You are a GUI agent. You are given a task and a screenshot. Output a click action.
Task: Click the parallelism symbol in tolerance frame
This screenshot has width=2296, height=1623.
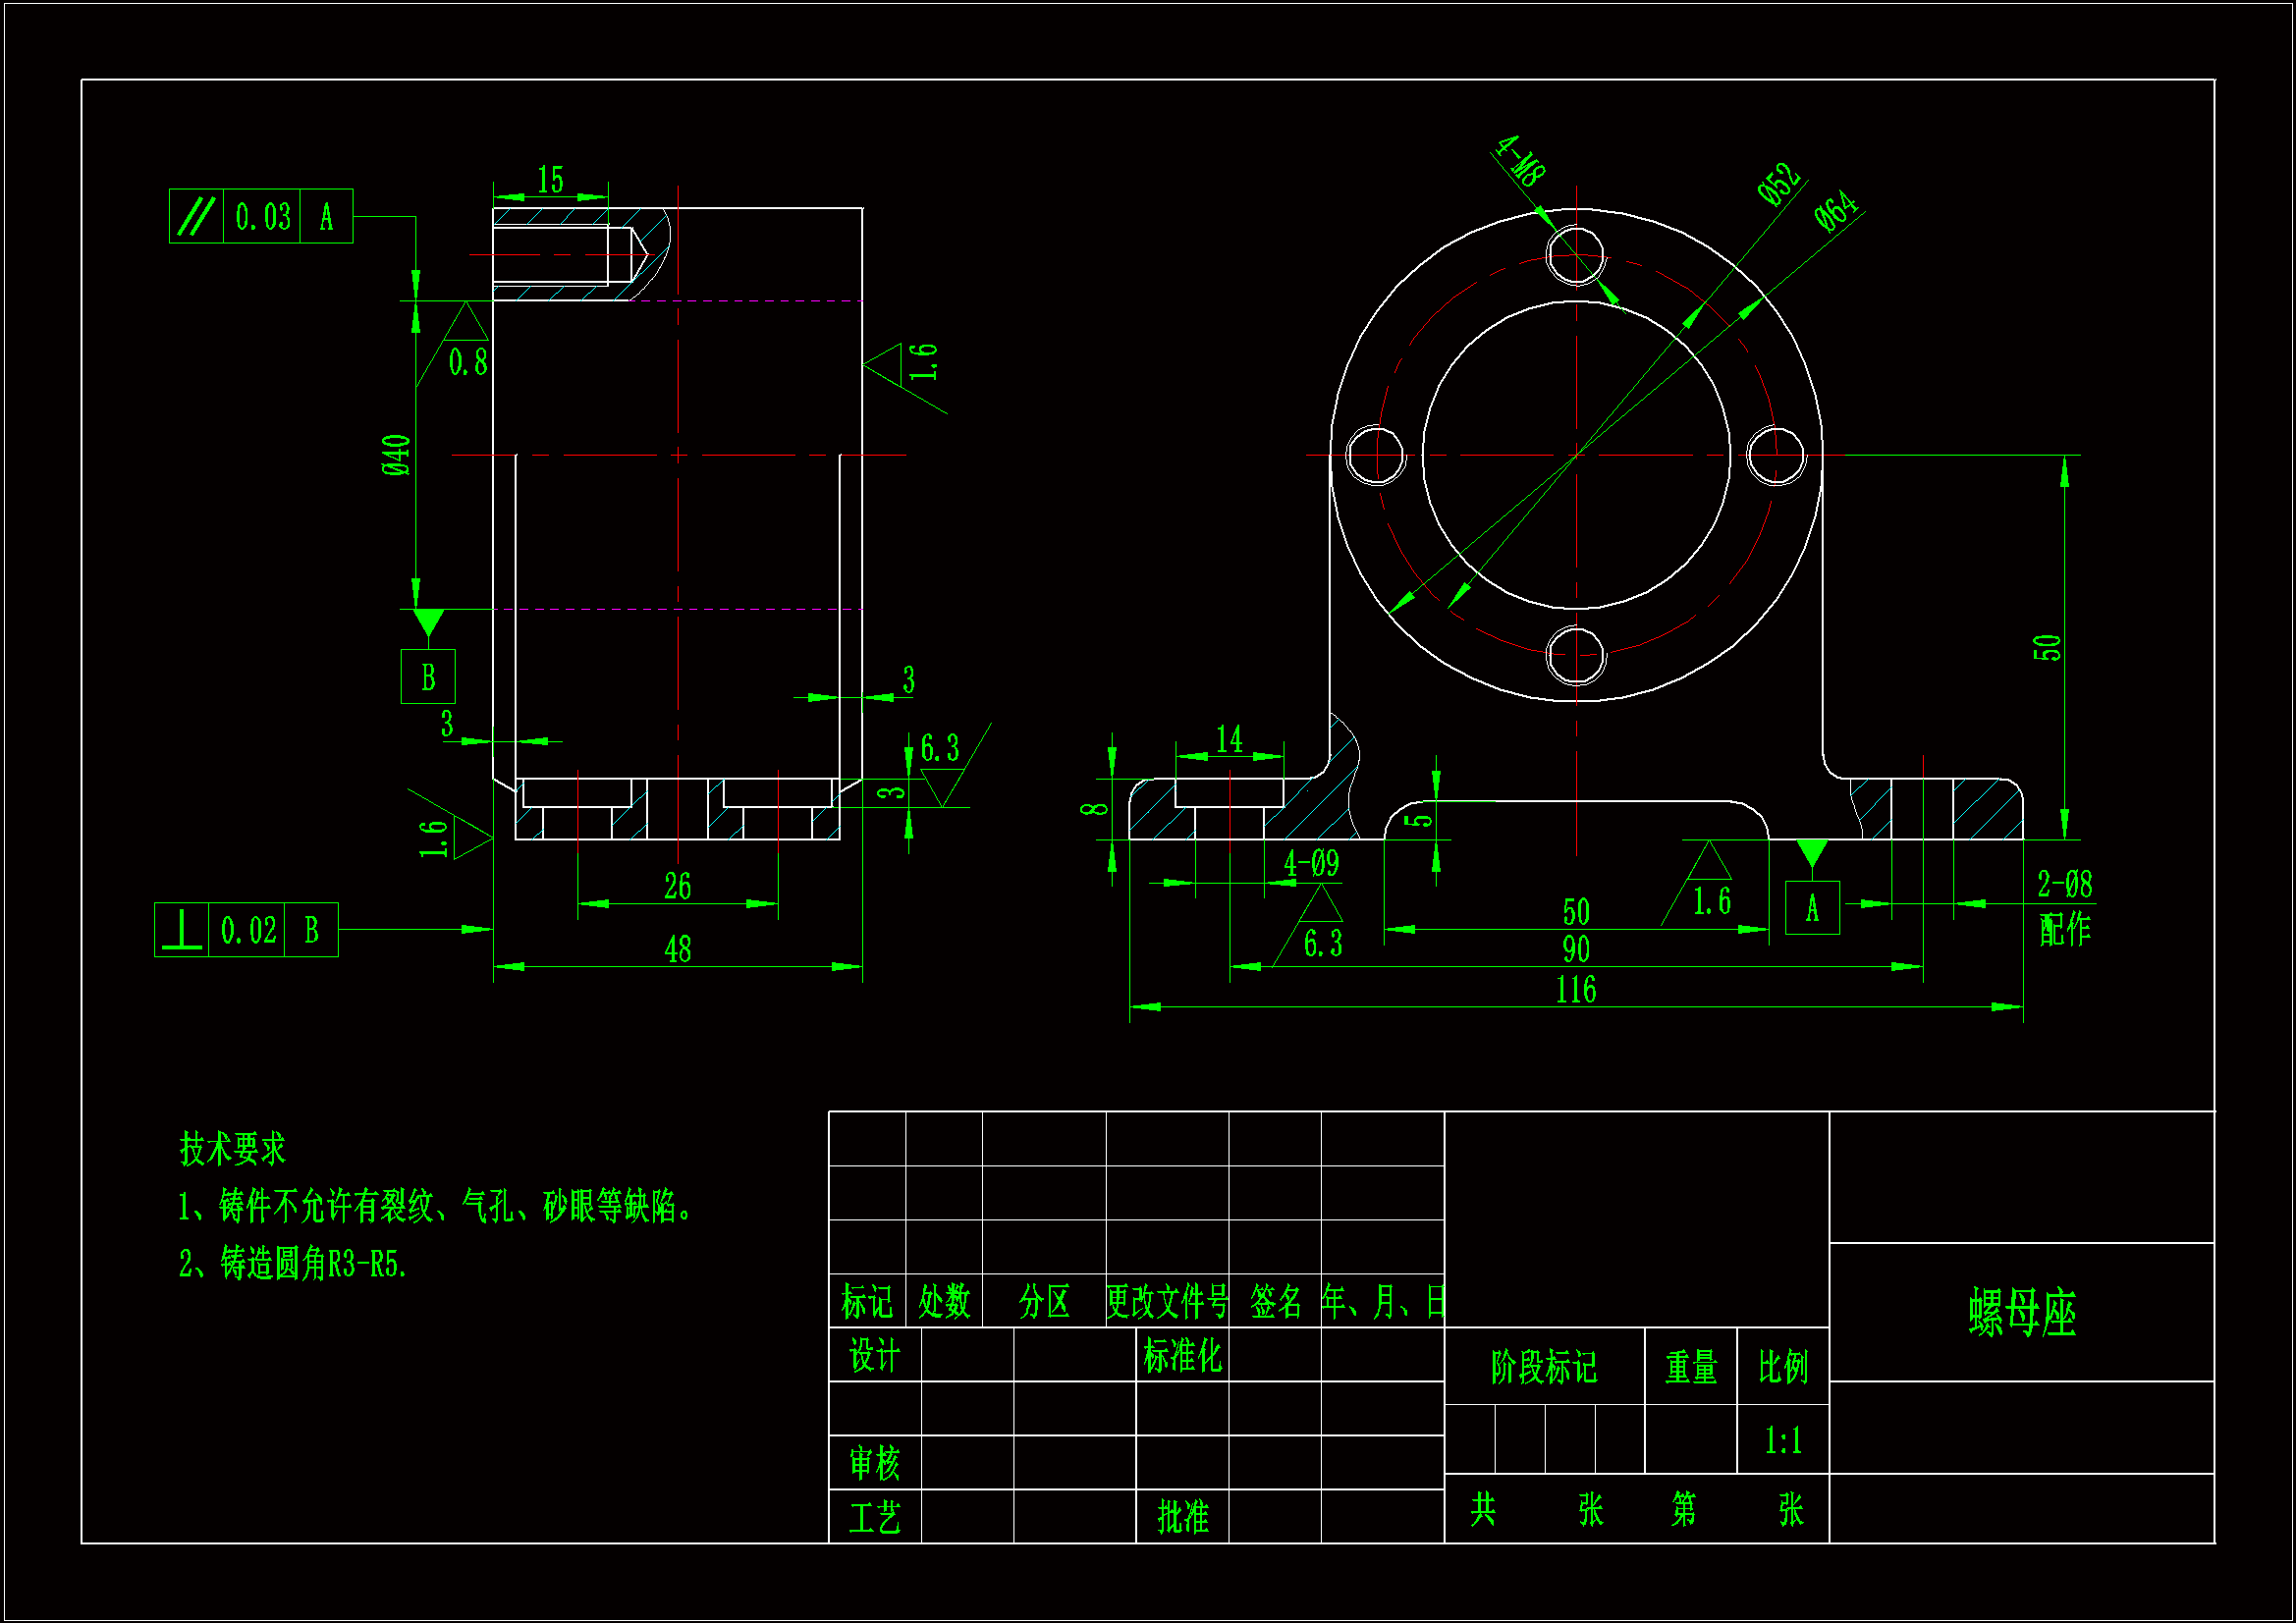(x=196, y=216)
